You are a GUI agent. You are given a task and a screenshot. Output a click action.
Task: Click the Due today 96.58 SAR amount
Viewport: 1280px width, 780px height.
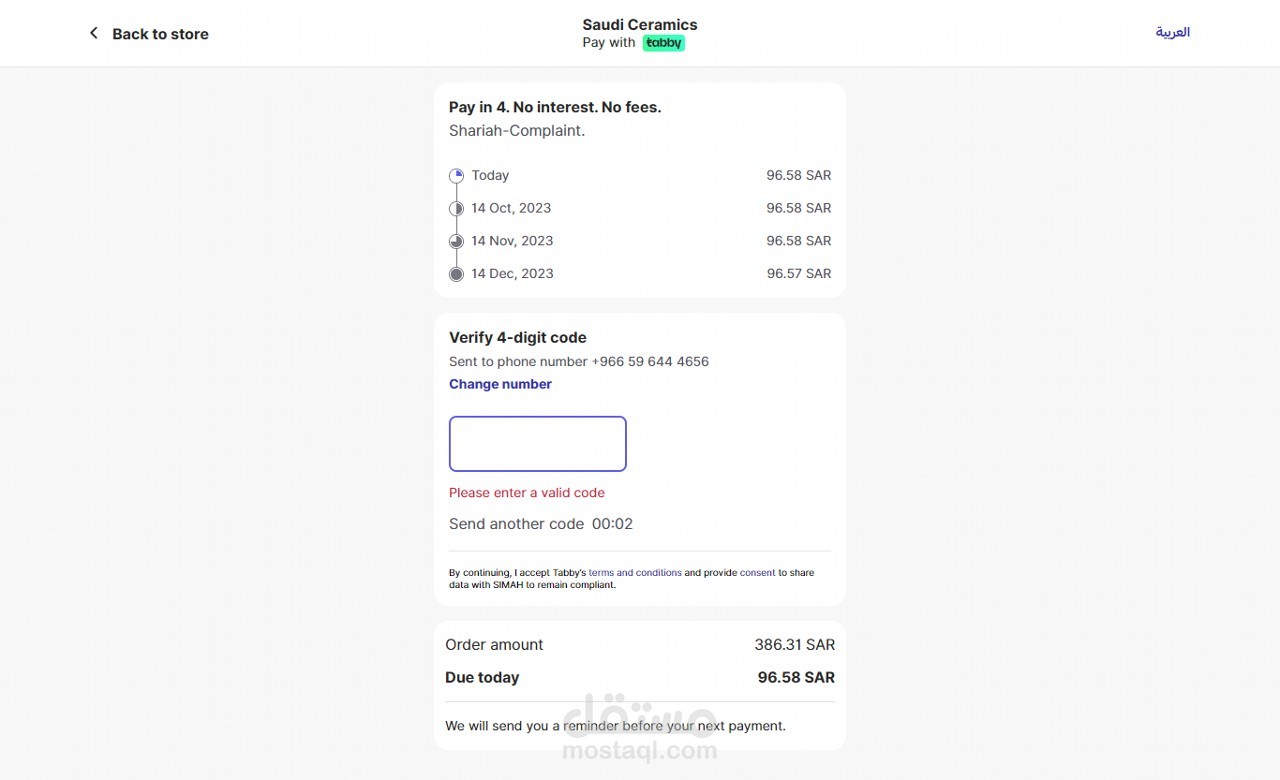[x=796, y=677]
